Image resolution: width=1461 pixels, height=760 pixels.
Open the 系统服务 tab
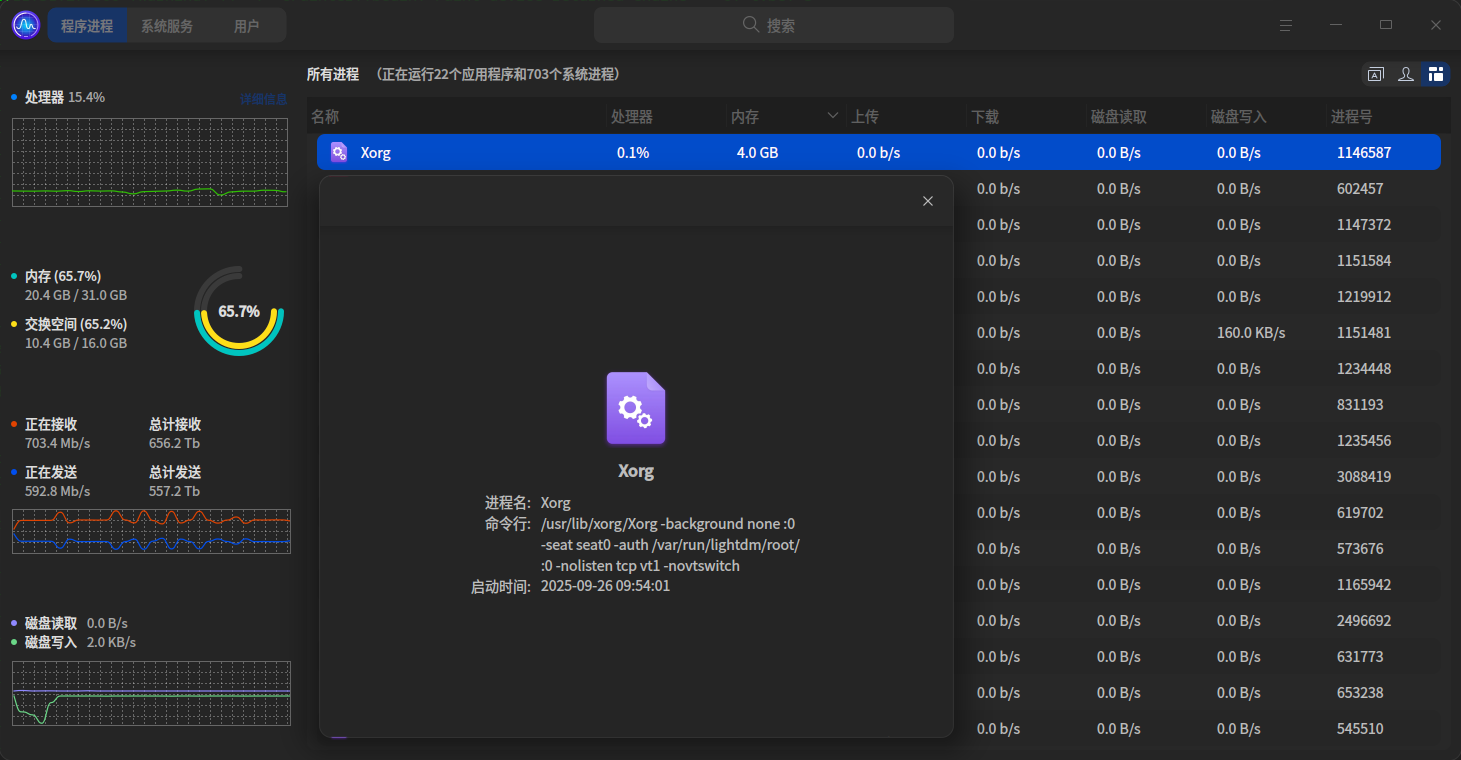[x=167, y=26]
